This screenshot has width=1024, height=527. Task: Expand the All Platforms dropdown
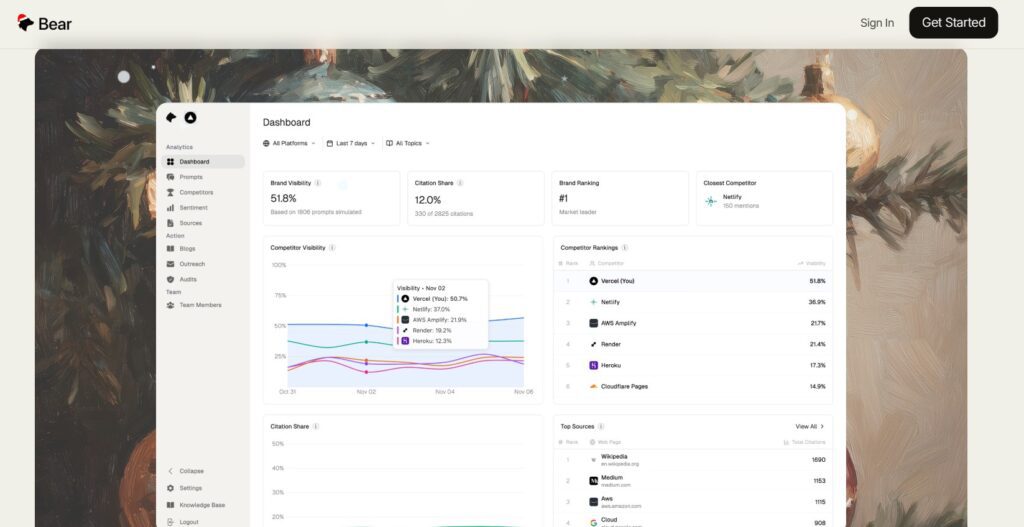click(x=289, y=143)
